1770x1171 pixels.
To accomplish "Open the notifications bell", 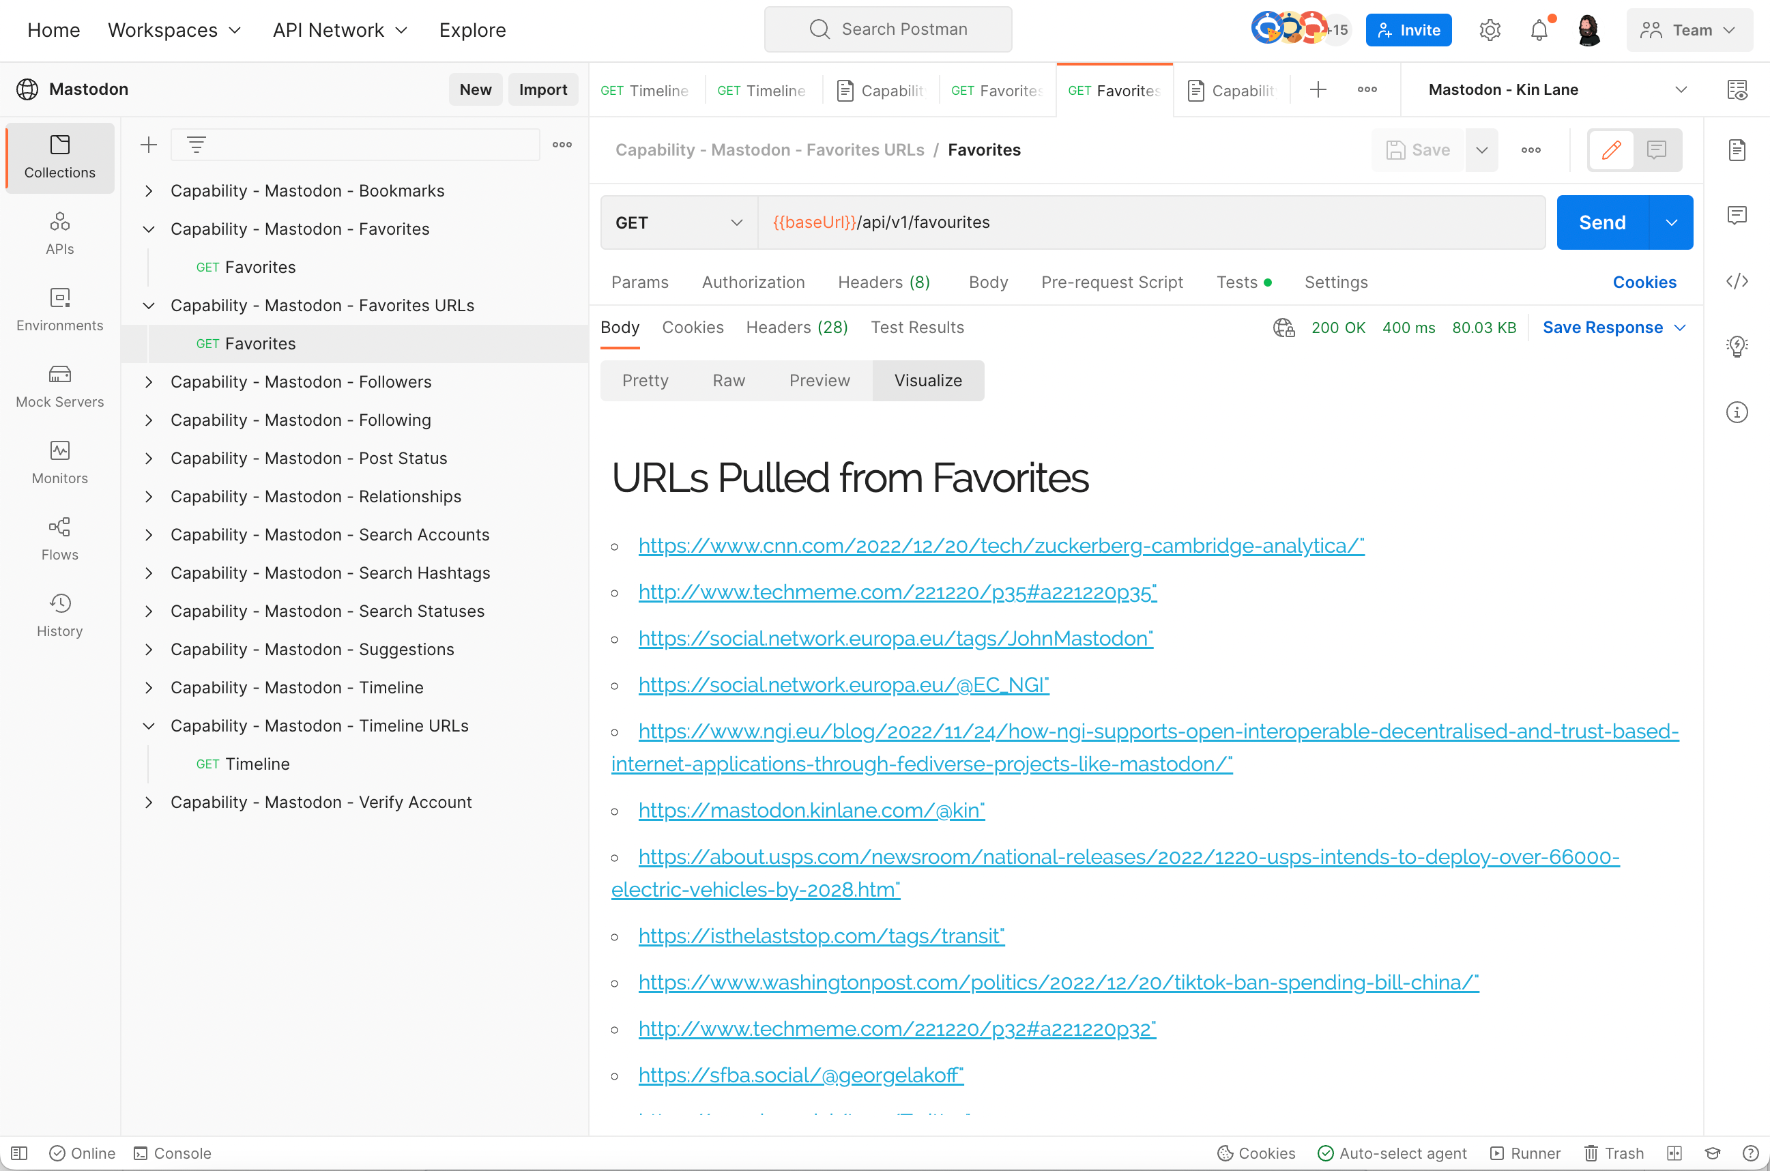I will 1540,30.
